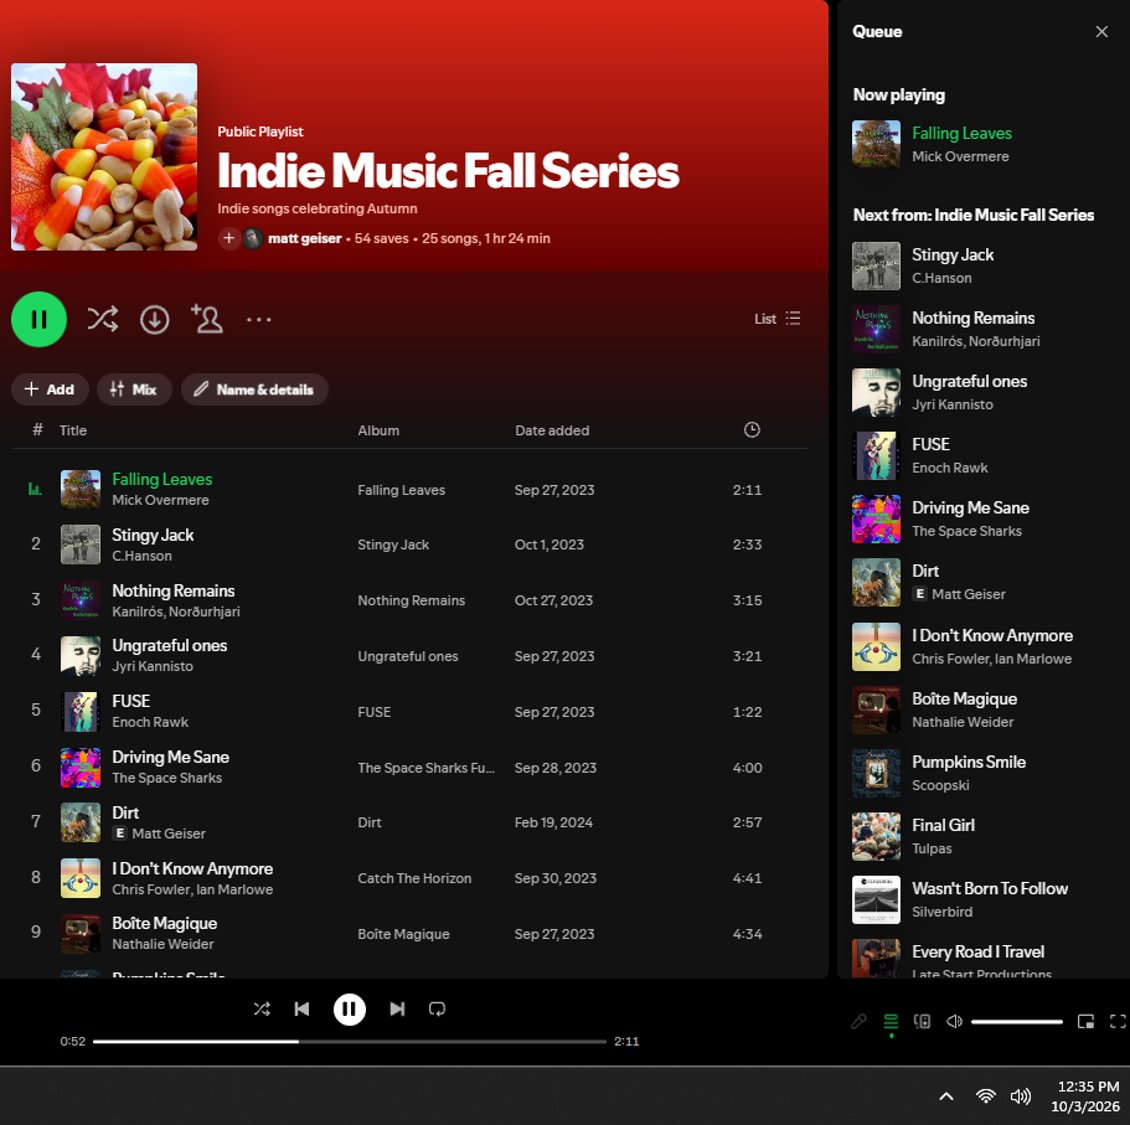Click the now-playing equalizer icon in row 1
The image size is (1130, 1125).
click(35, 489)
